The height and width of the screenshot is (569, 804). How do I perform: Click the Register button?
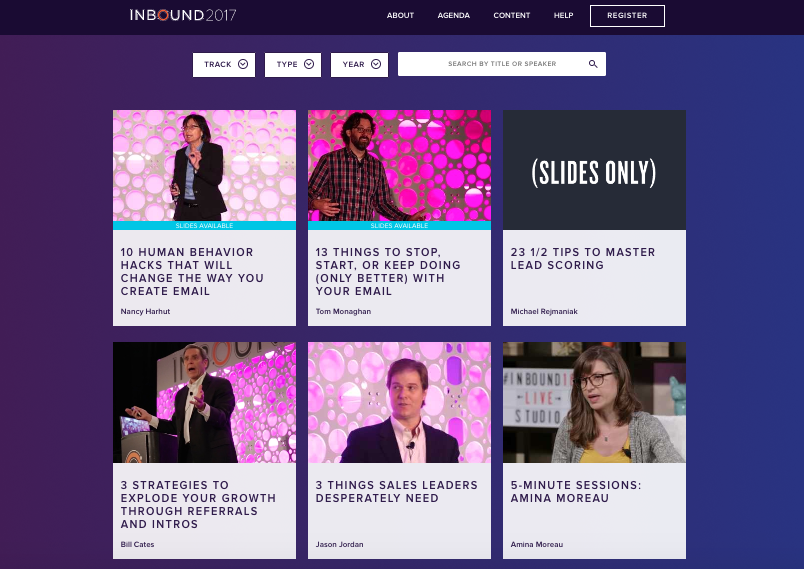[627, 16]
